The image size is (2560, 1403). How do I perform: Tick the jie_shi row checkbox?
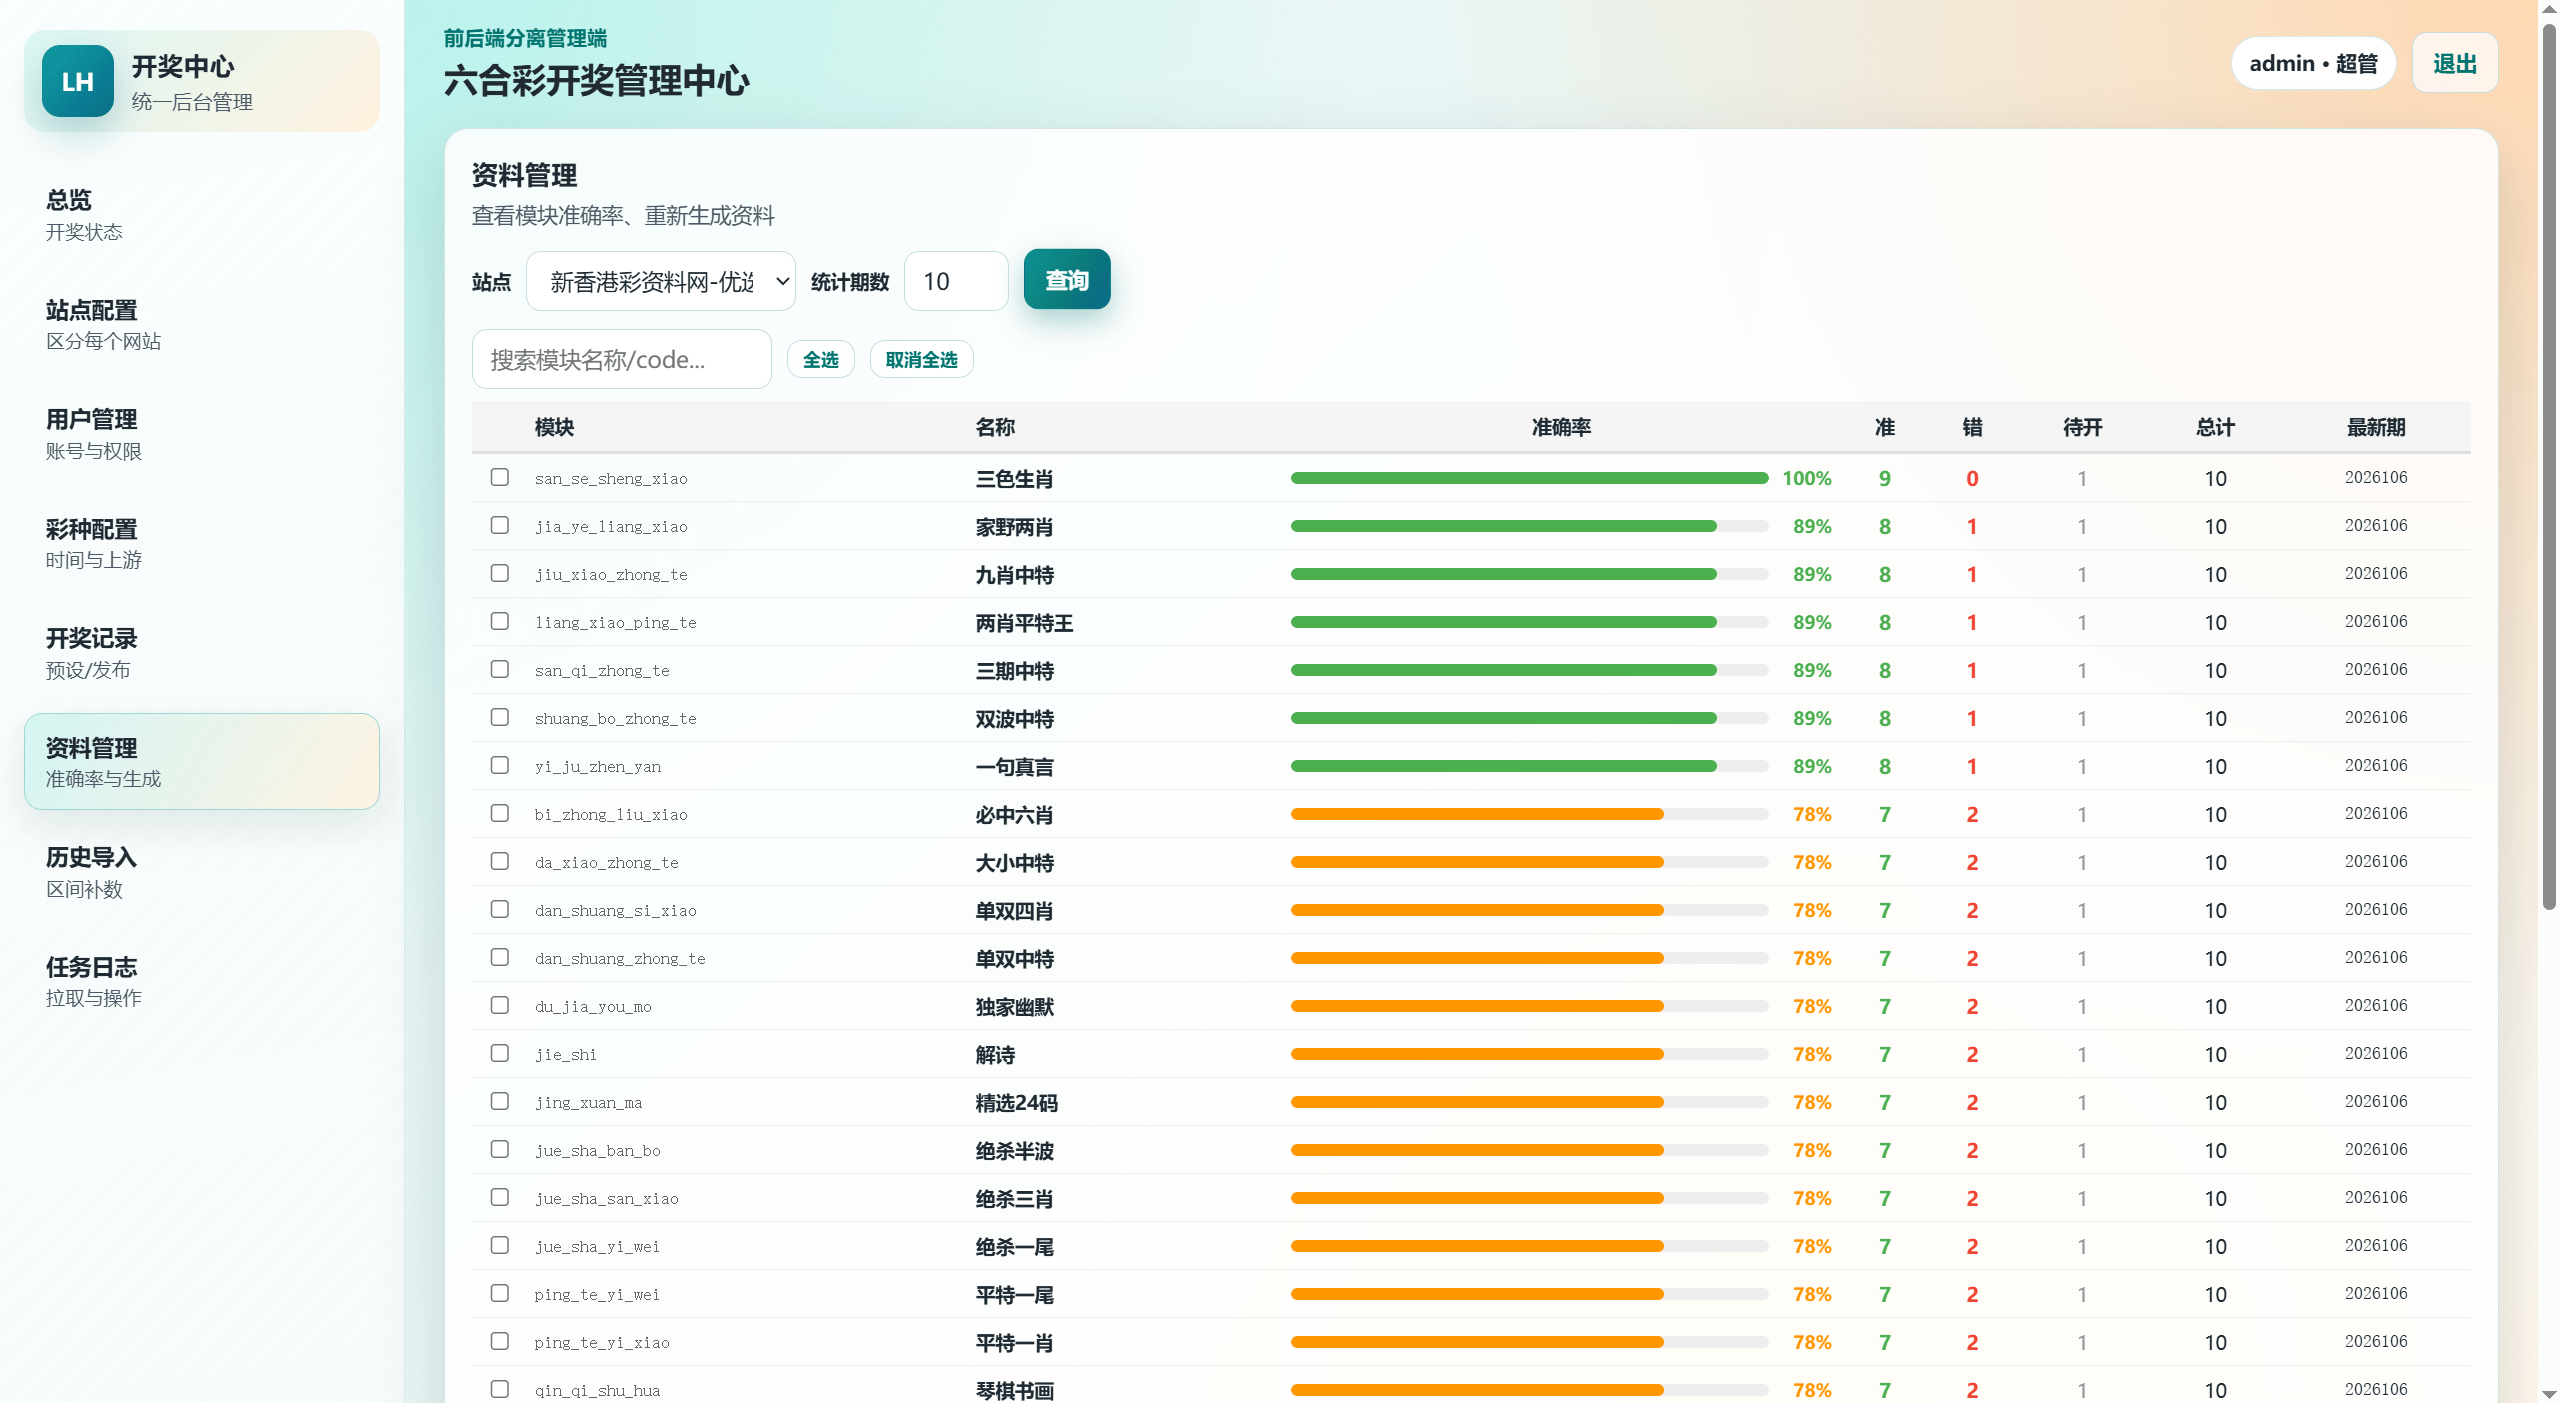500,1053
